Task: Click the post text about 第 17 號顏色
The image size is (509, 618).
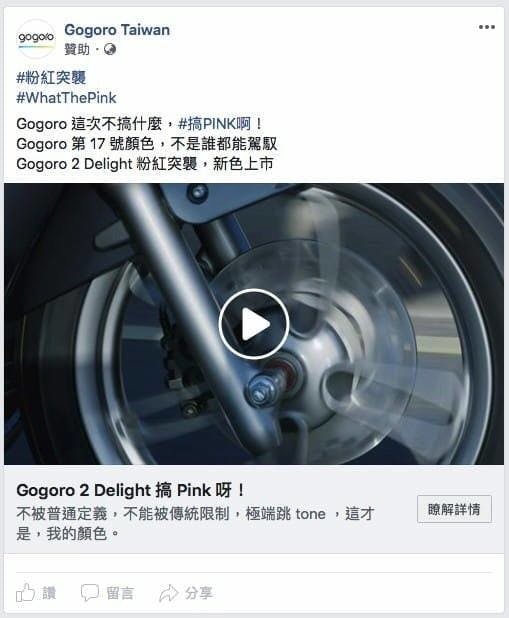Action: point(147,144)
